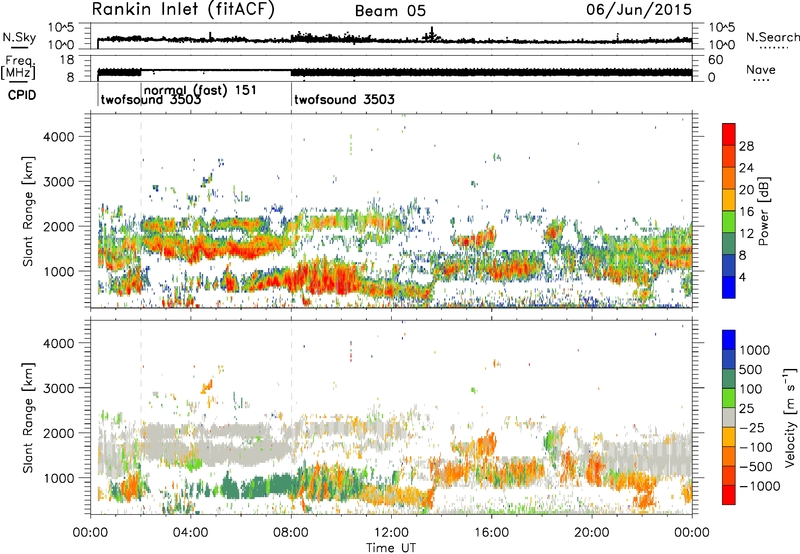The width and height of the screenshot is (800, 554).
Task: Click the '-25' tick on Velocity colorbar
Action: [x=752, y=427]
